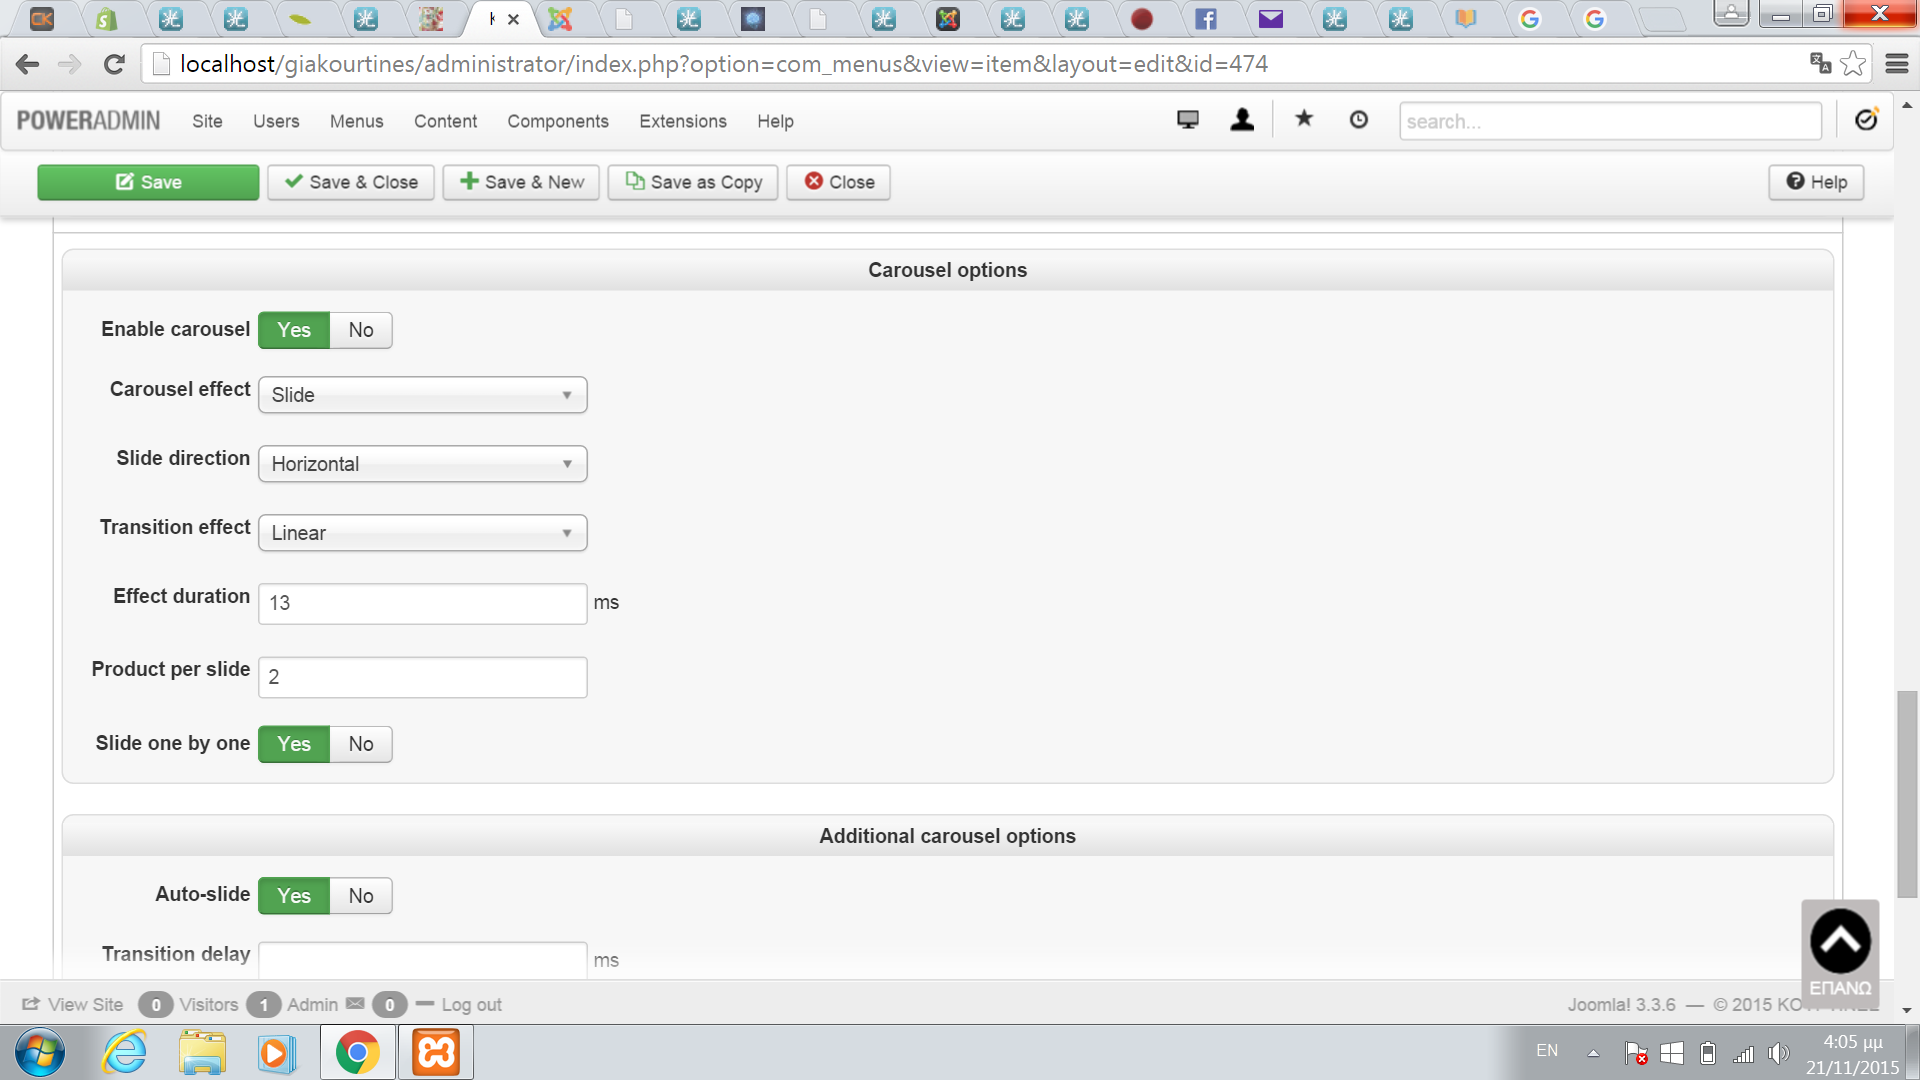Click the green Save button
1920x1080 pixels.
pyautogui.click(x=148, y=182)
